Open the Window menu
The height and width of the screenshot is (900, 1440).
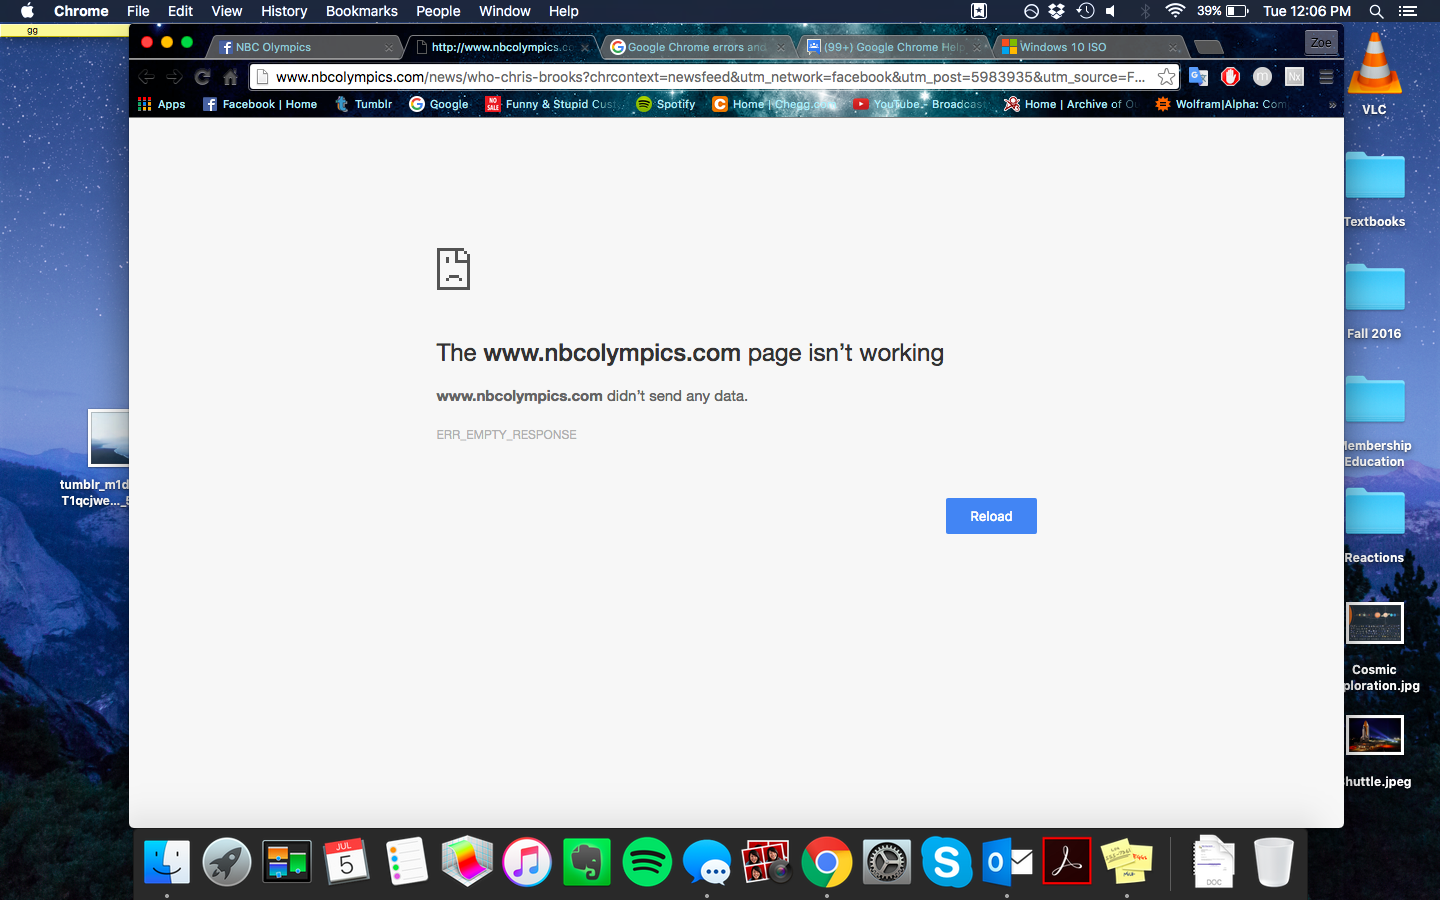[x=504, y=11]
